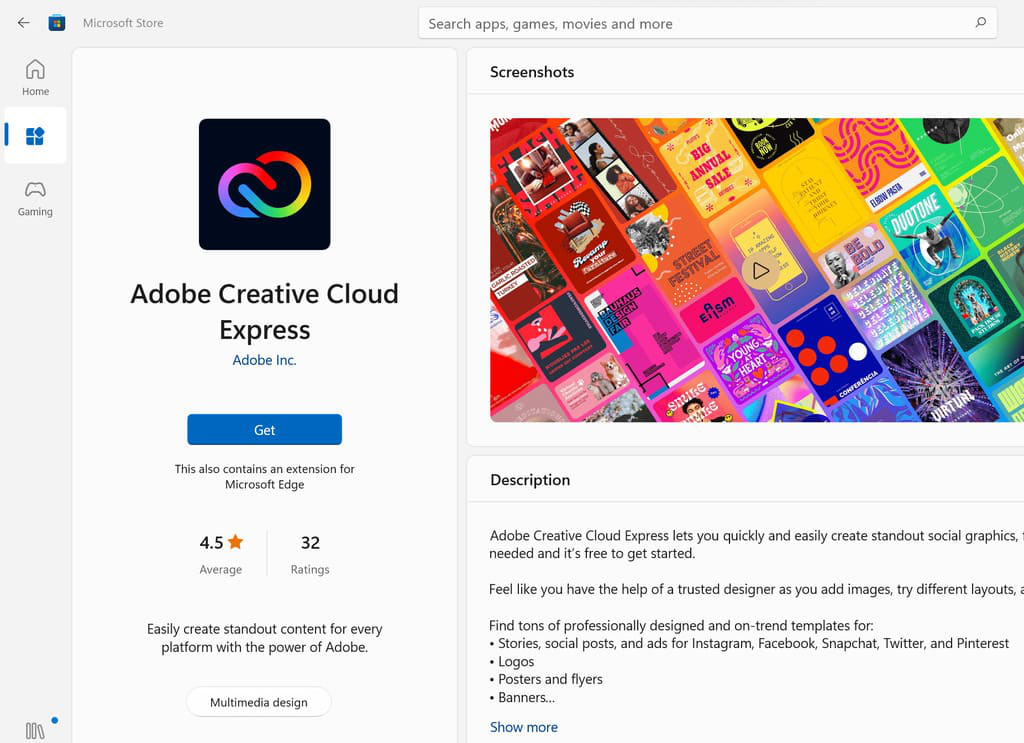Image resolution: width=1024 pixels, height=743 pixels.
Task: Open the Library icon in sidebar
Action: [35, 730]
